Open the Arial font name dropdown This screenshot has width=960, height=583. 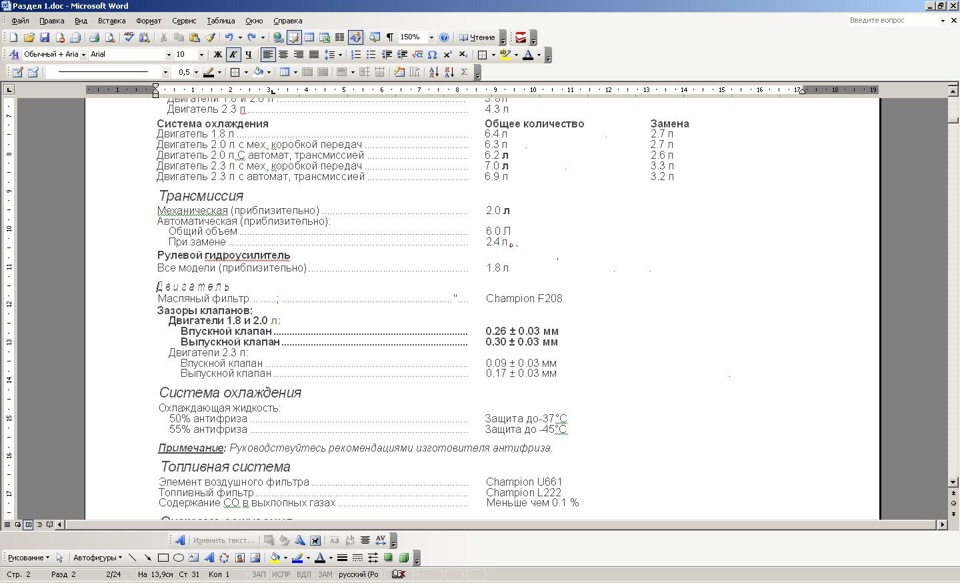click(x=169, y=55)
